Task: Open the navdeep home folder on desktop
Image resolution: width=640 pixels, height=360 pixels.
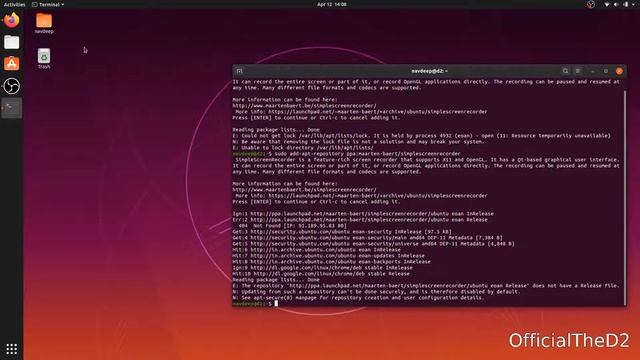Action: tap(44, 23)
